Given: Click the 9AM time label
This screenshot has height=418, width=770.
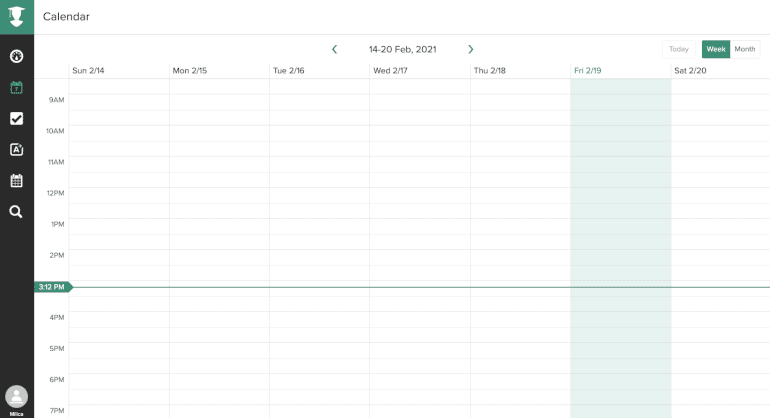Looking at the screenshot, I should (x=56, y=100).
